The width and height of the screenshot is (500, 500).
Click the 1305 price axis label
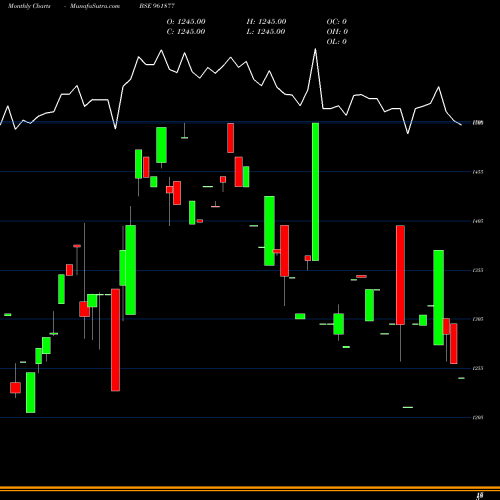point(478,319)
